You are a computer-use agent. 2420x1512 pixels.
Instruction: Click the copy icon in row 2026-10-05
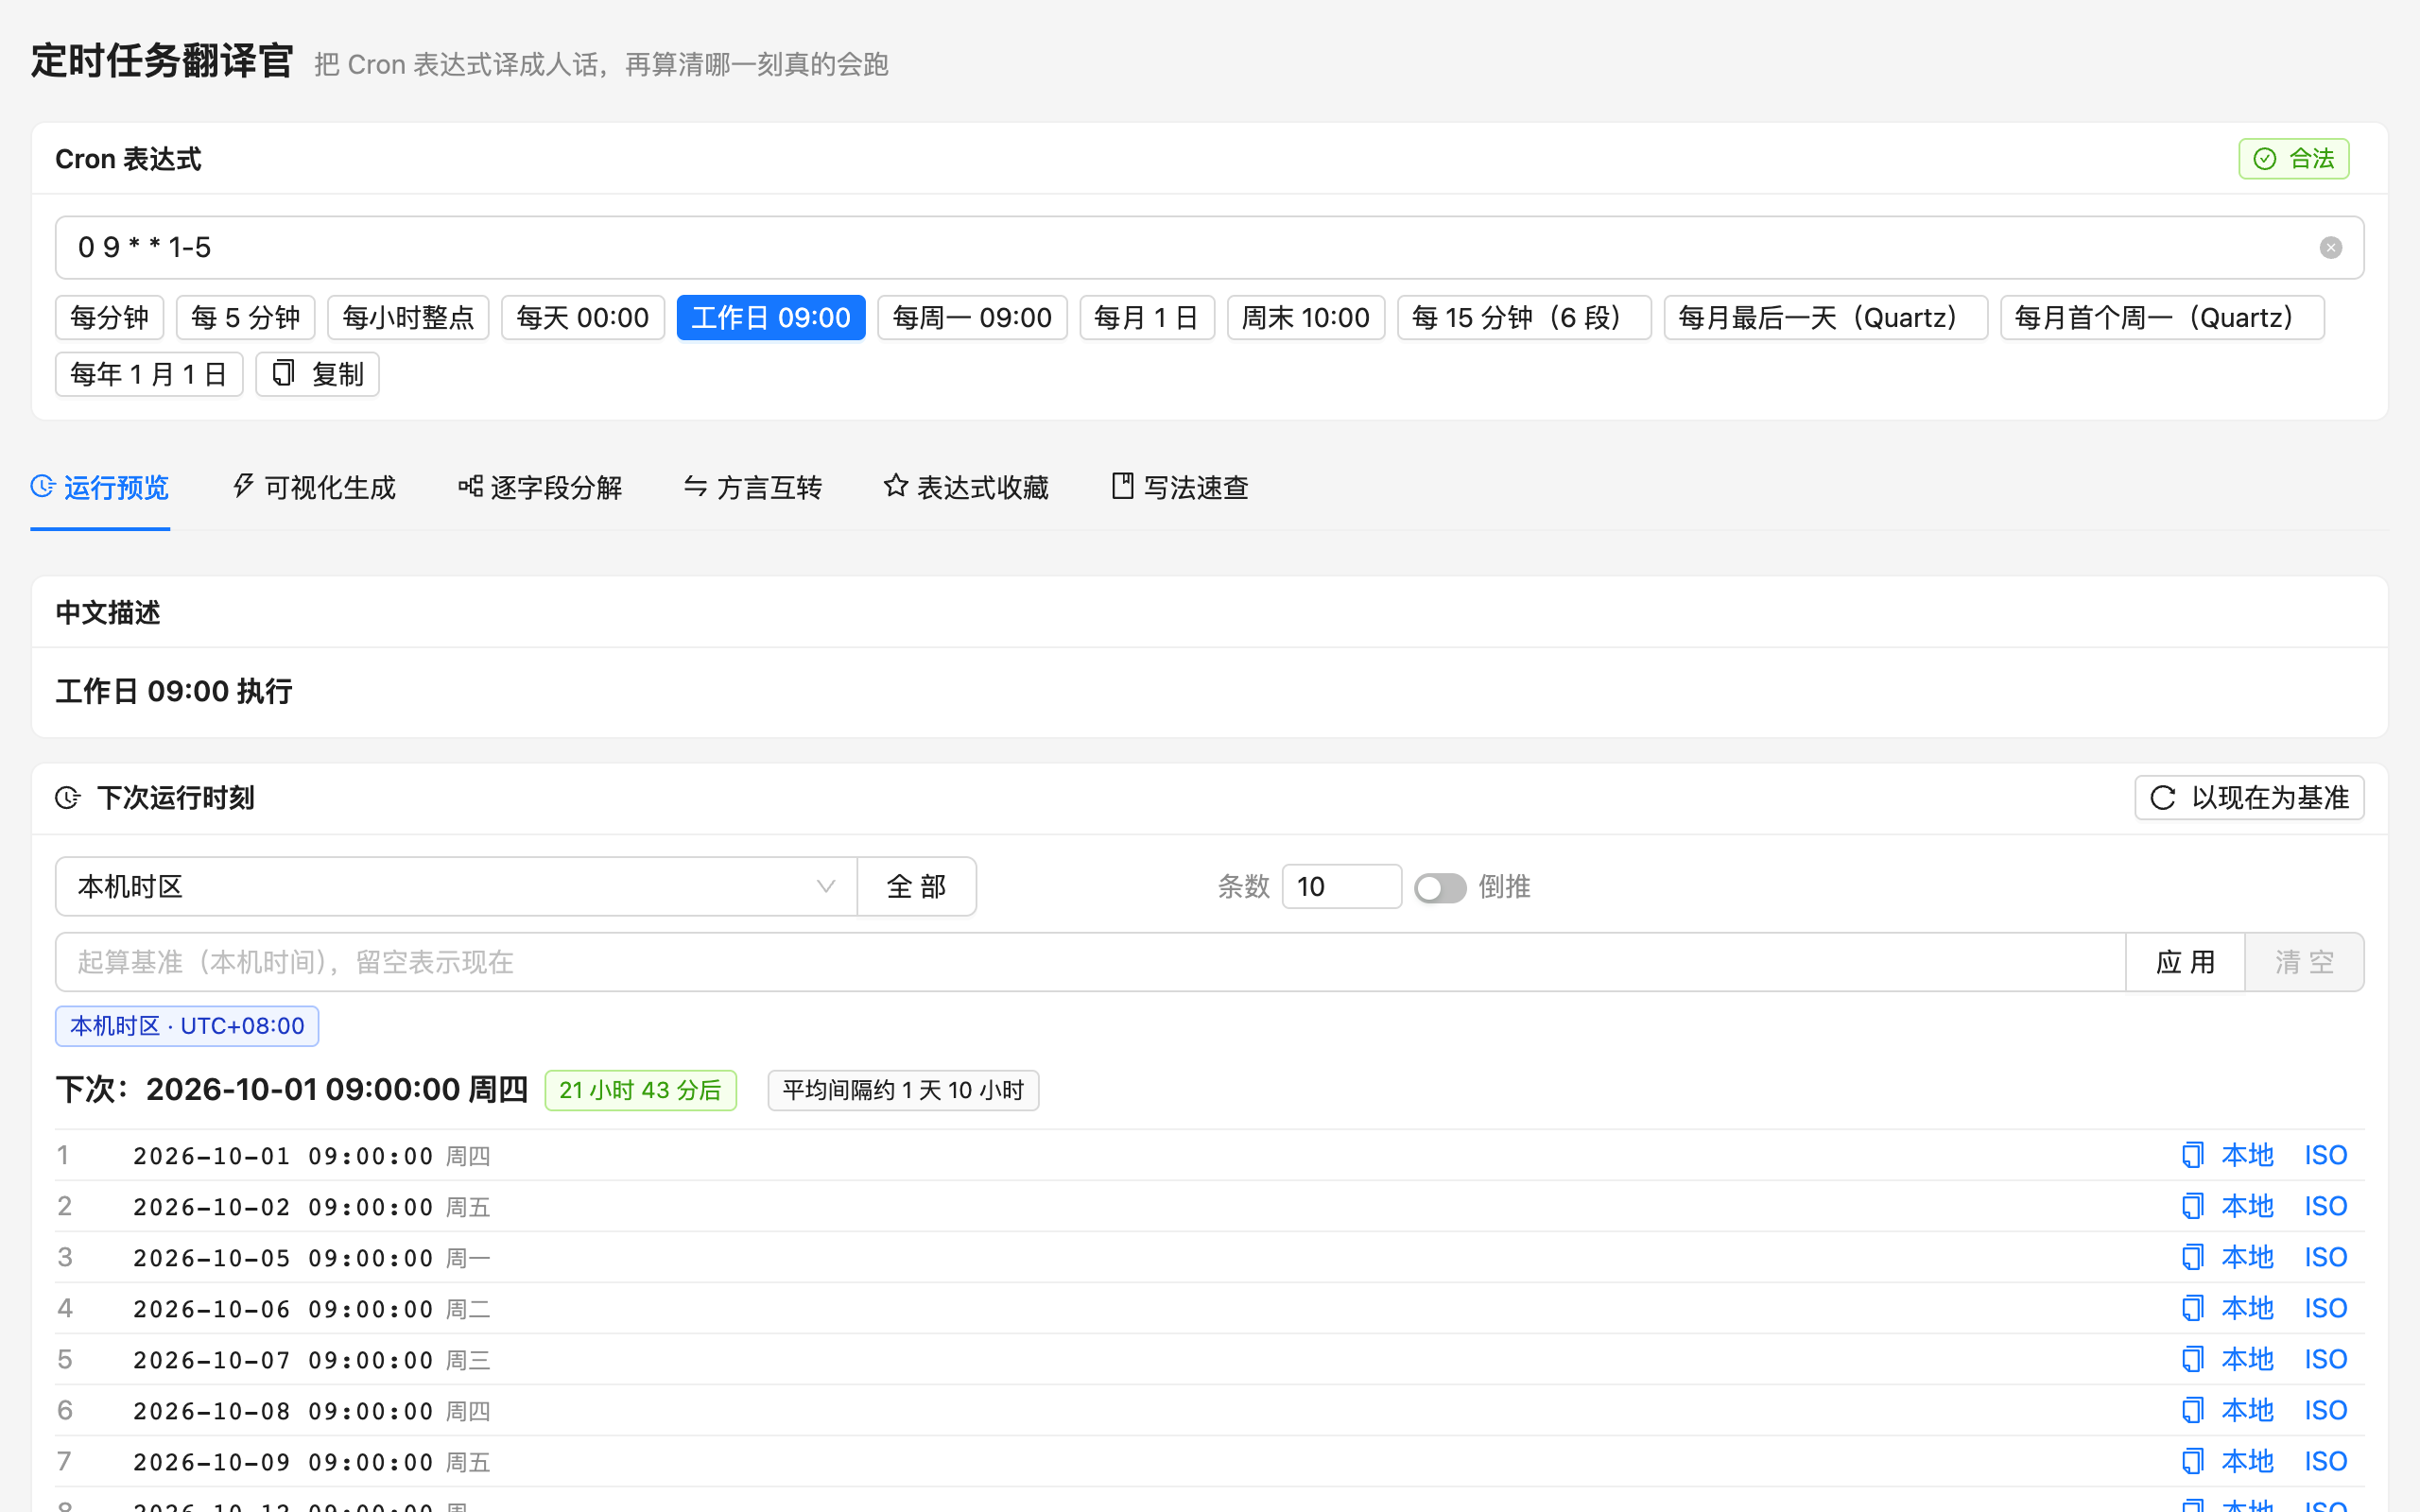point(2192,1257)
